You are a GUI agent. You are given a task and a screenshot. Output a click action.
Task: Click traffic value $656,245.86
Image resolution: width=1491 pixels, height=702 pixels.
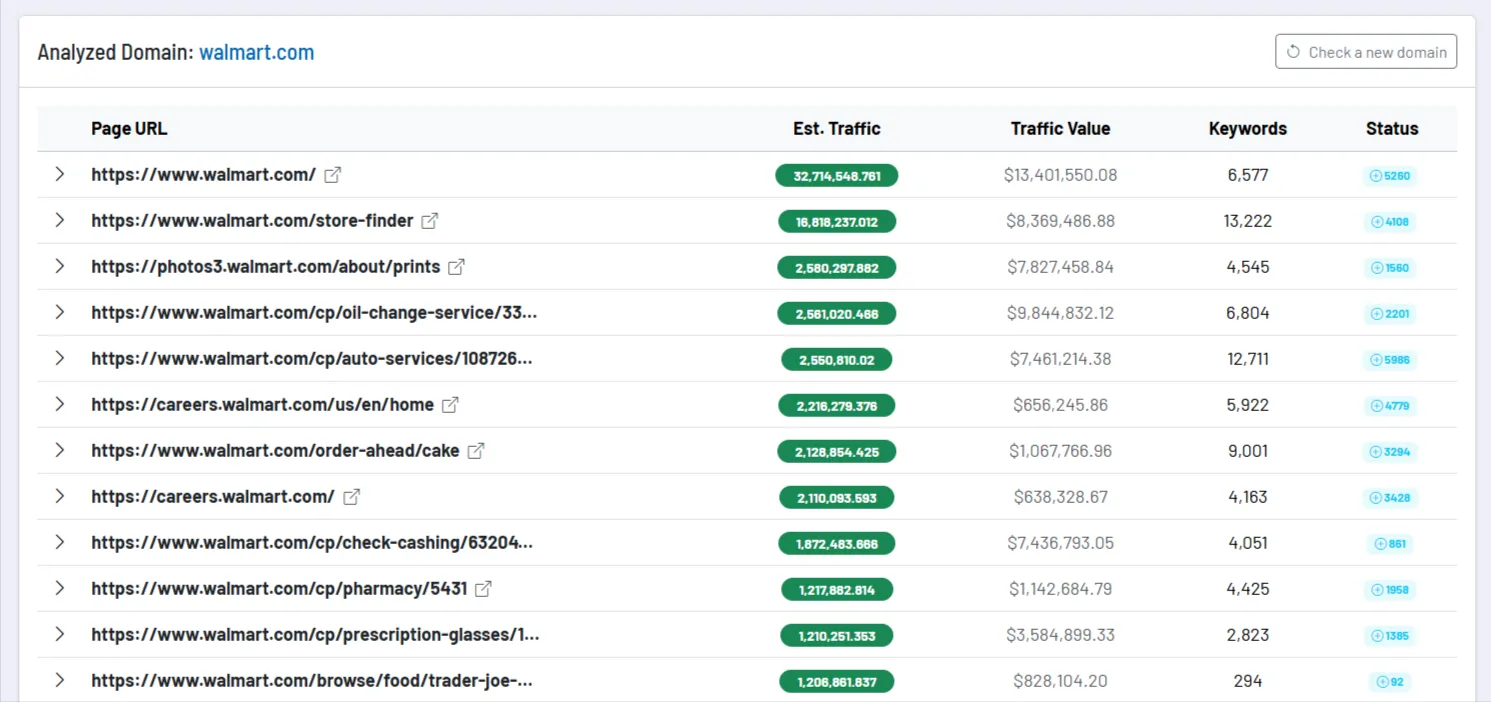click(1060, 405)
